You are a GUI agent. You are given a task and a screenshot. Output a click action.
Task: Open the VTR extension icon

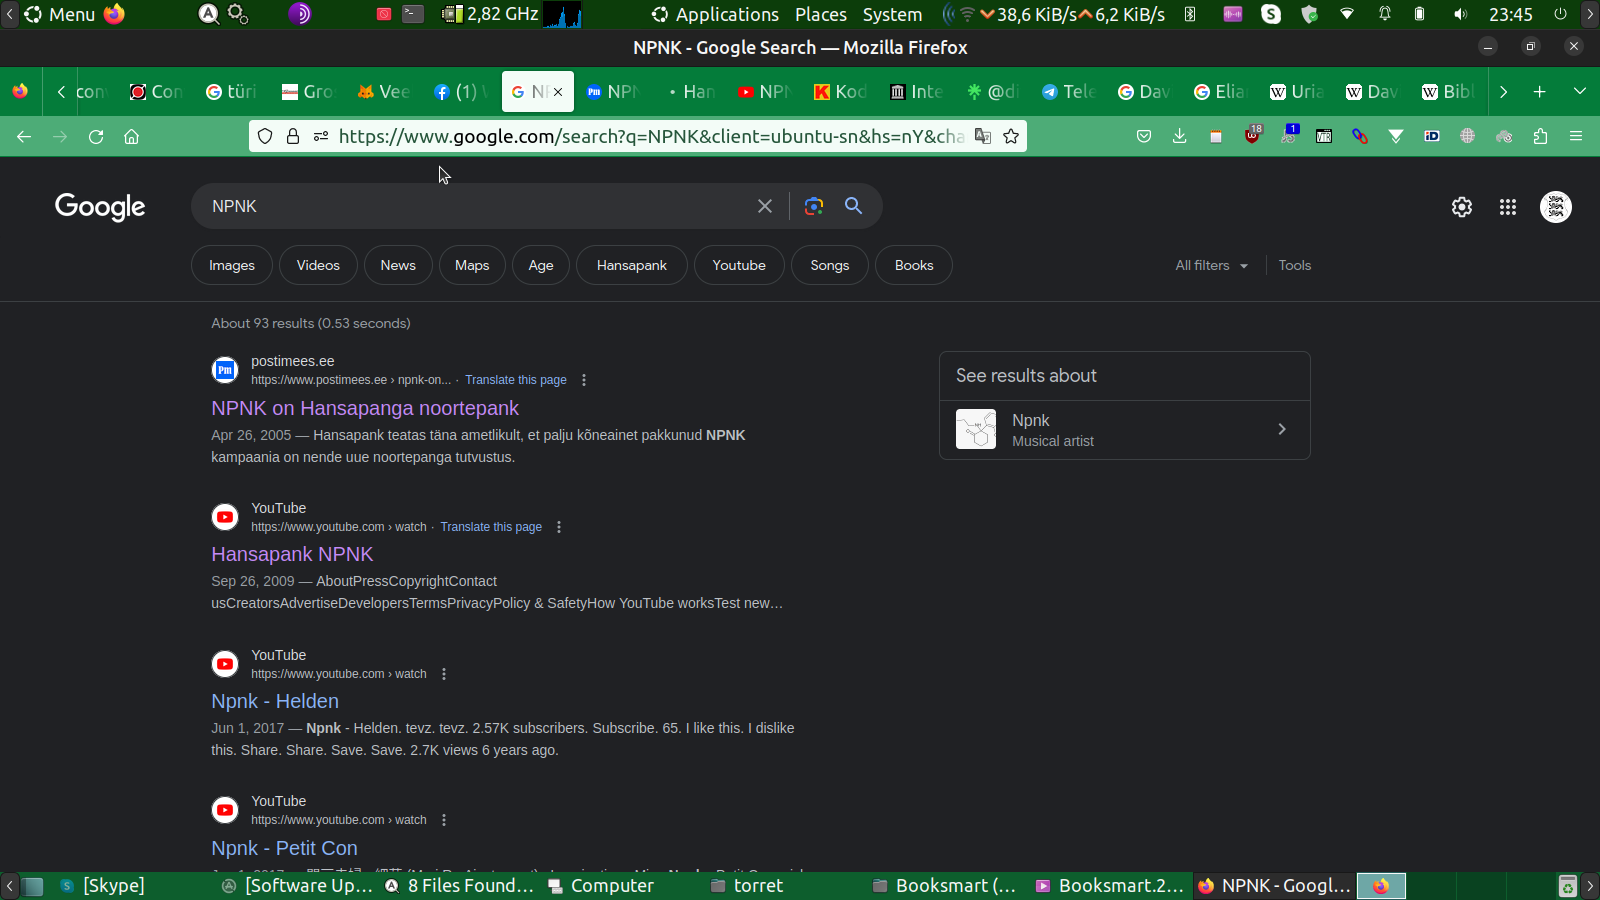1324,137
